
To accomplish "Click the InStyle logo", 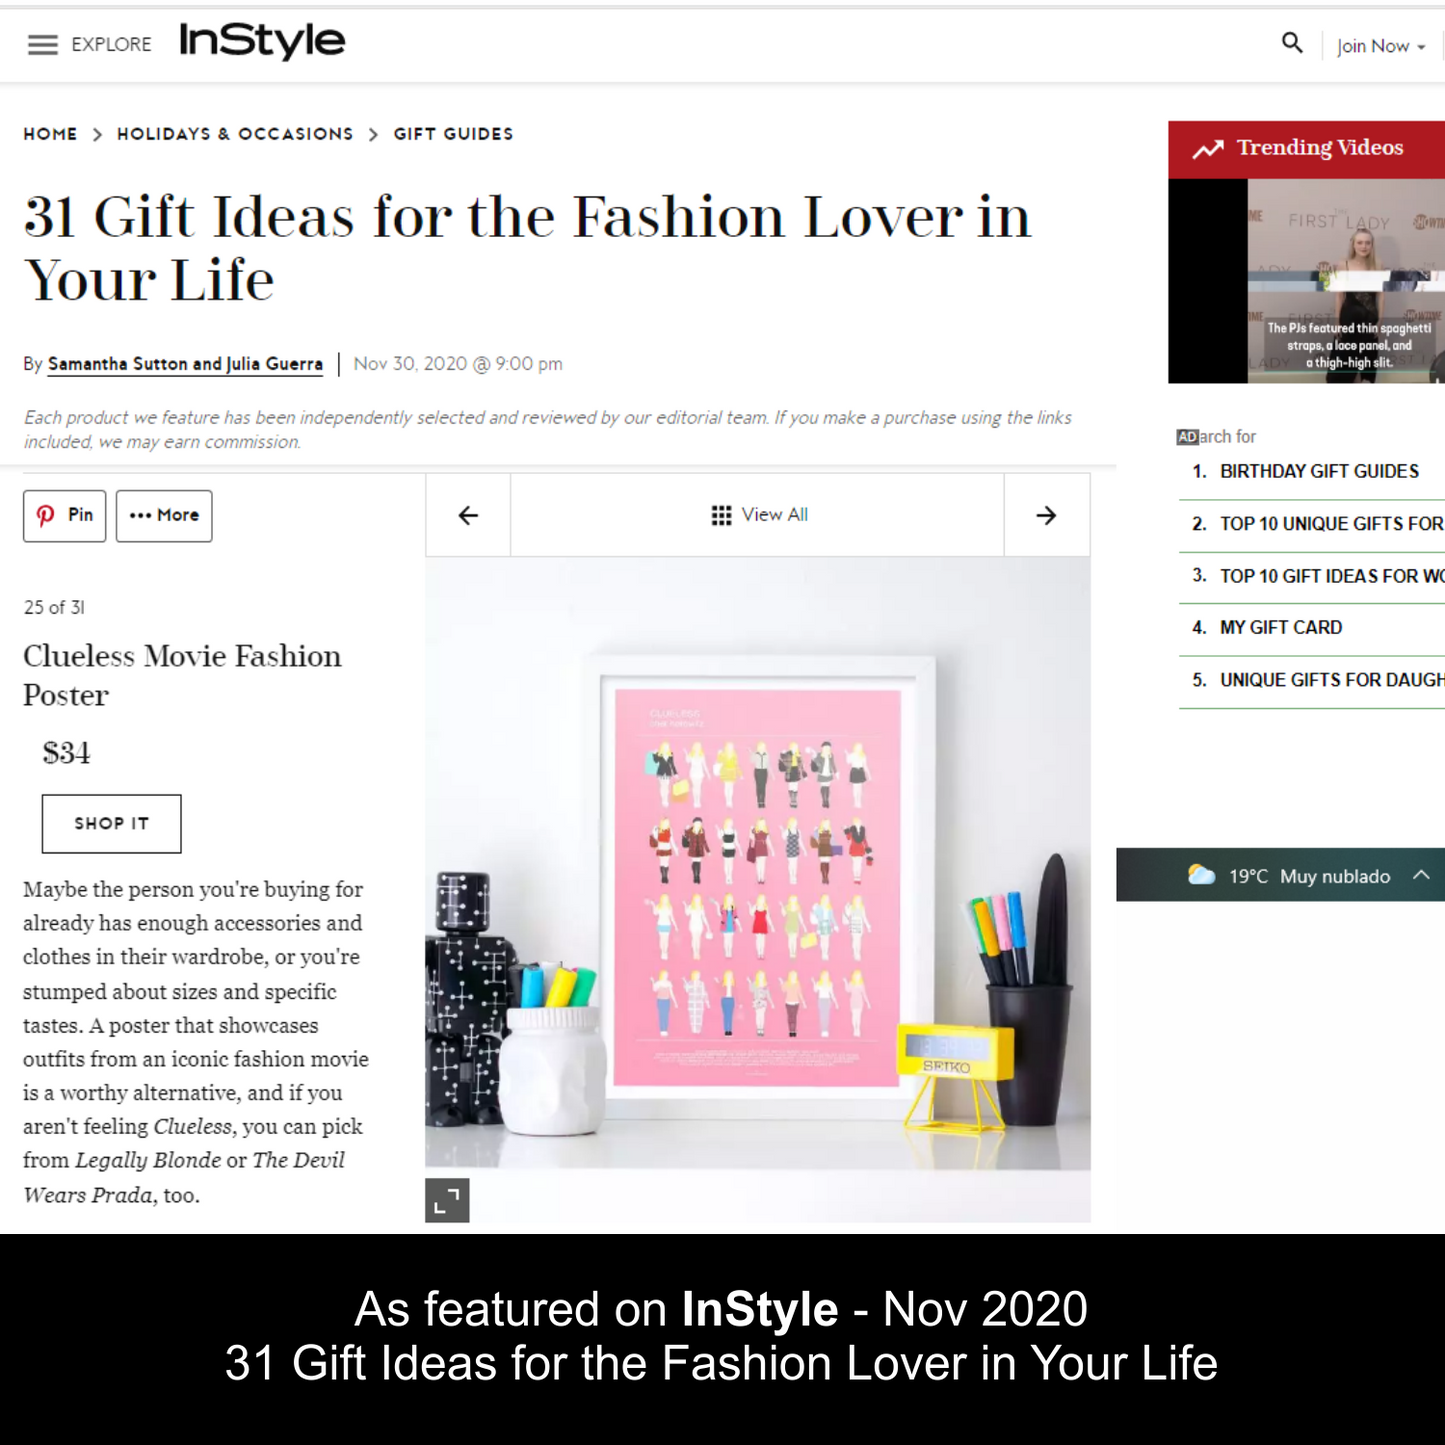I will (x=262, y=41).
